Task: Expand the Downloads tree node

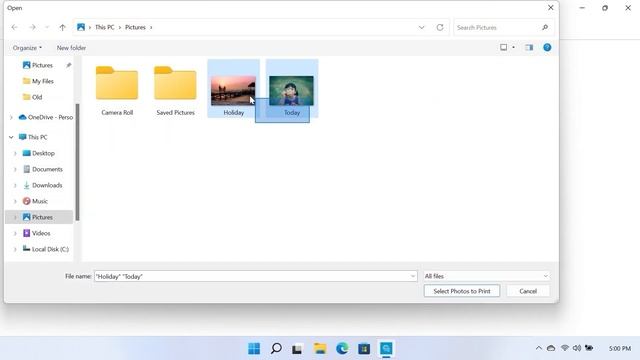Action: tap(15, 185)
